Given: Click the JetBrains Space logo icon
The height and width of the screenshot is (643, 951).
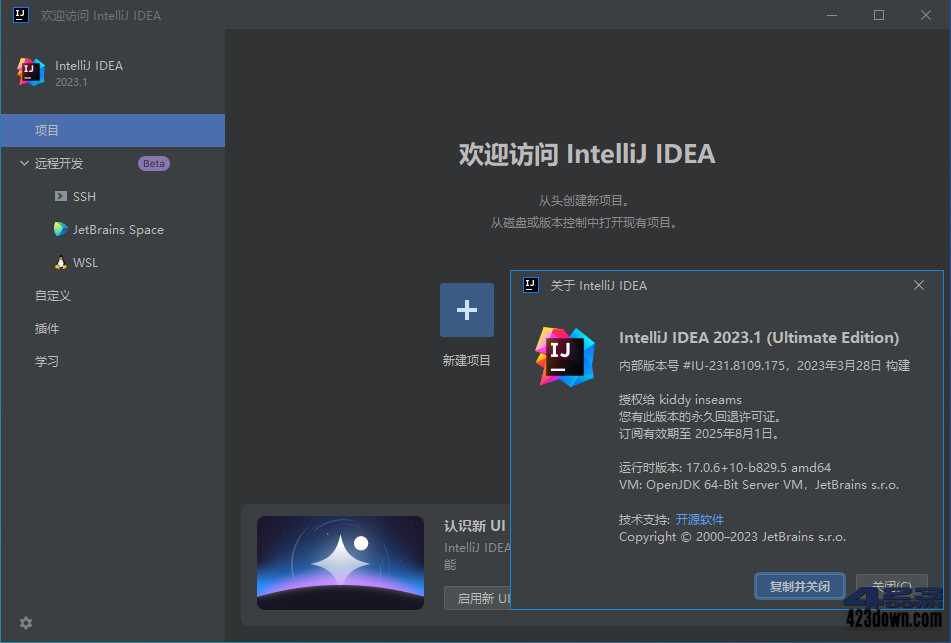Looking at the screenshot, I should click(61, 229).
